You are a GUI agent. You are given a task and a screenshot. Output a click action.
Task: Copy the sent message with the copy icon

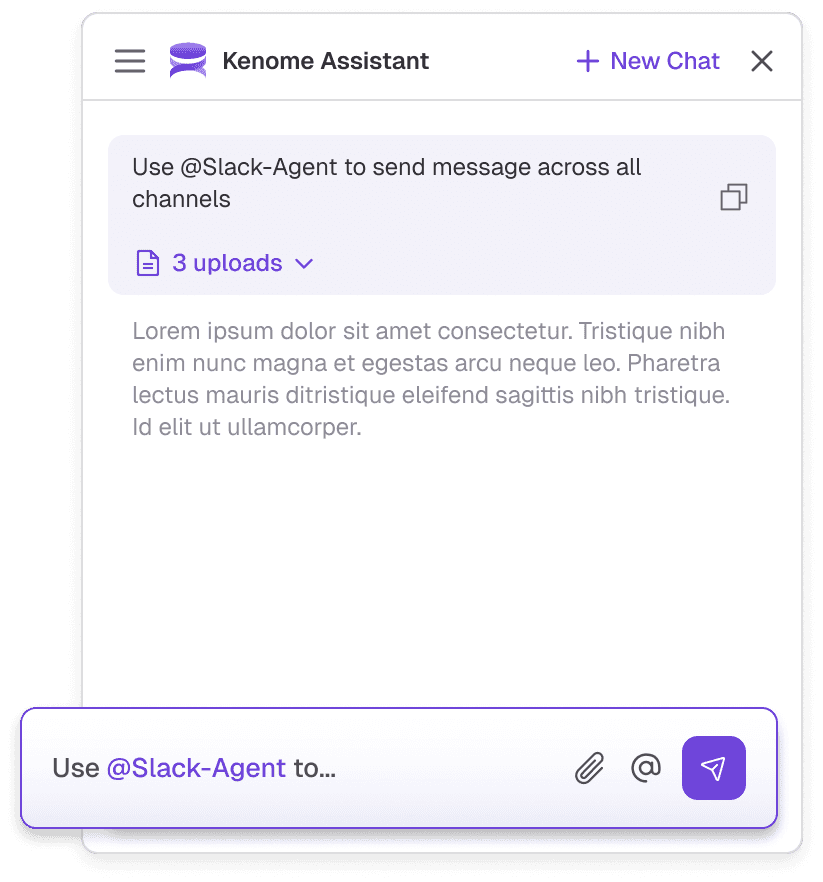734,197
